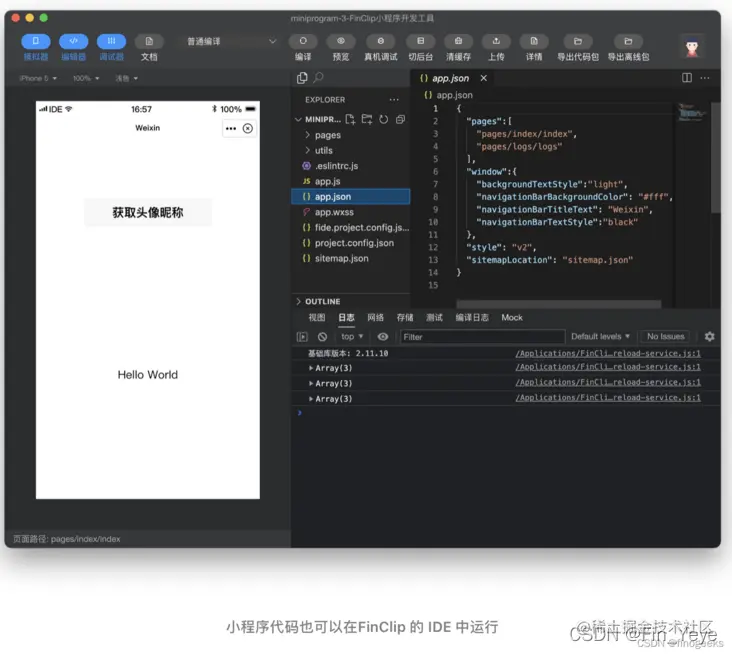The image size is (732, 654).
Task: Click the clear cache (清缓存) icon
Action: pos(458,42)
